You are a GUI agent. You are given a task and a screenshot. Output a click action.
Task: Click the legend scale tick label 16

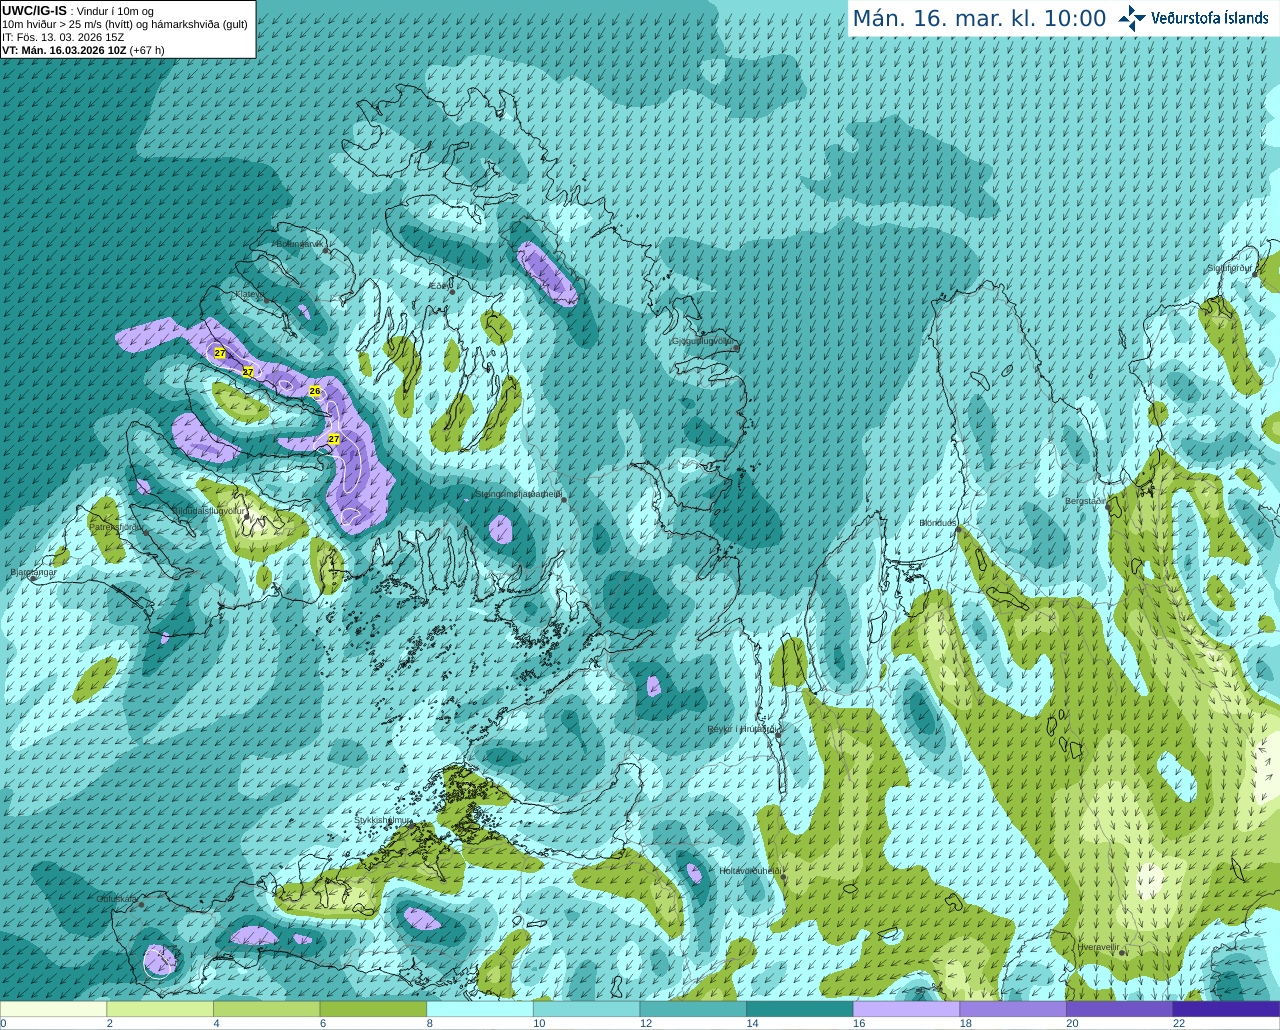[859, 1023]
